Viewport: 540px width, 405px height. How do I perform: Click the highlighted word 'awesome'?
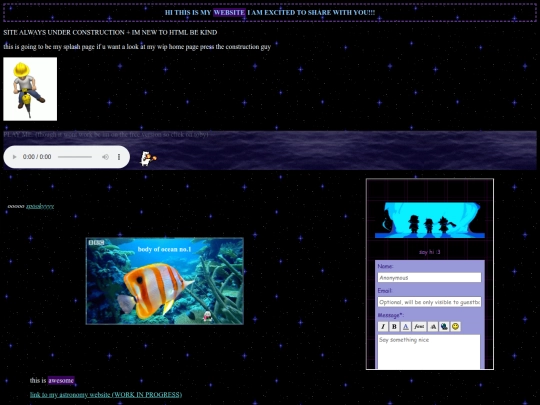[61, 381]
